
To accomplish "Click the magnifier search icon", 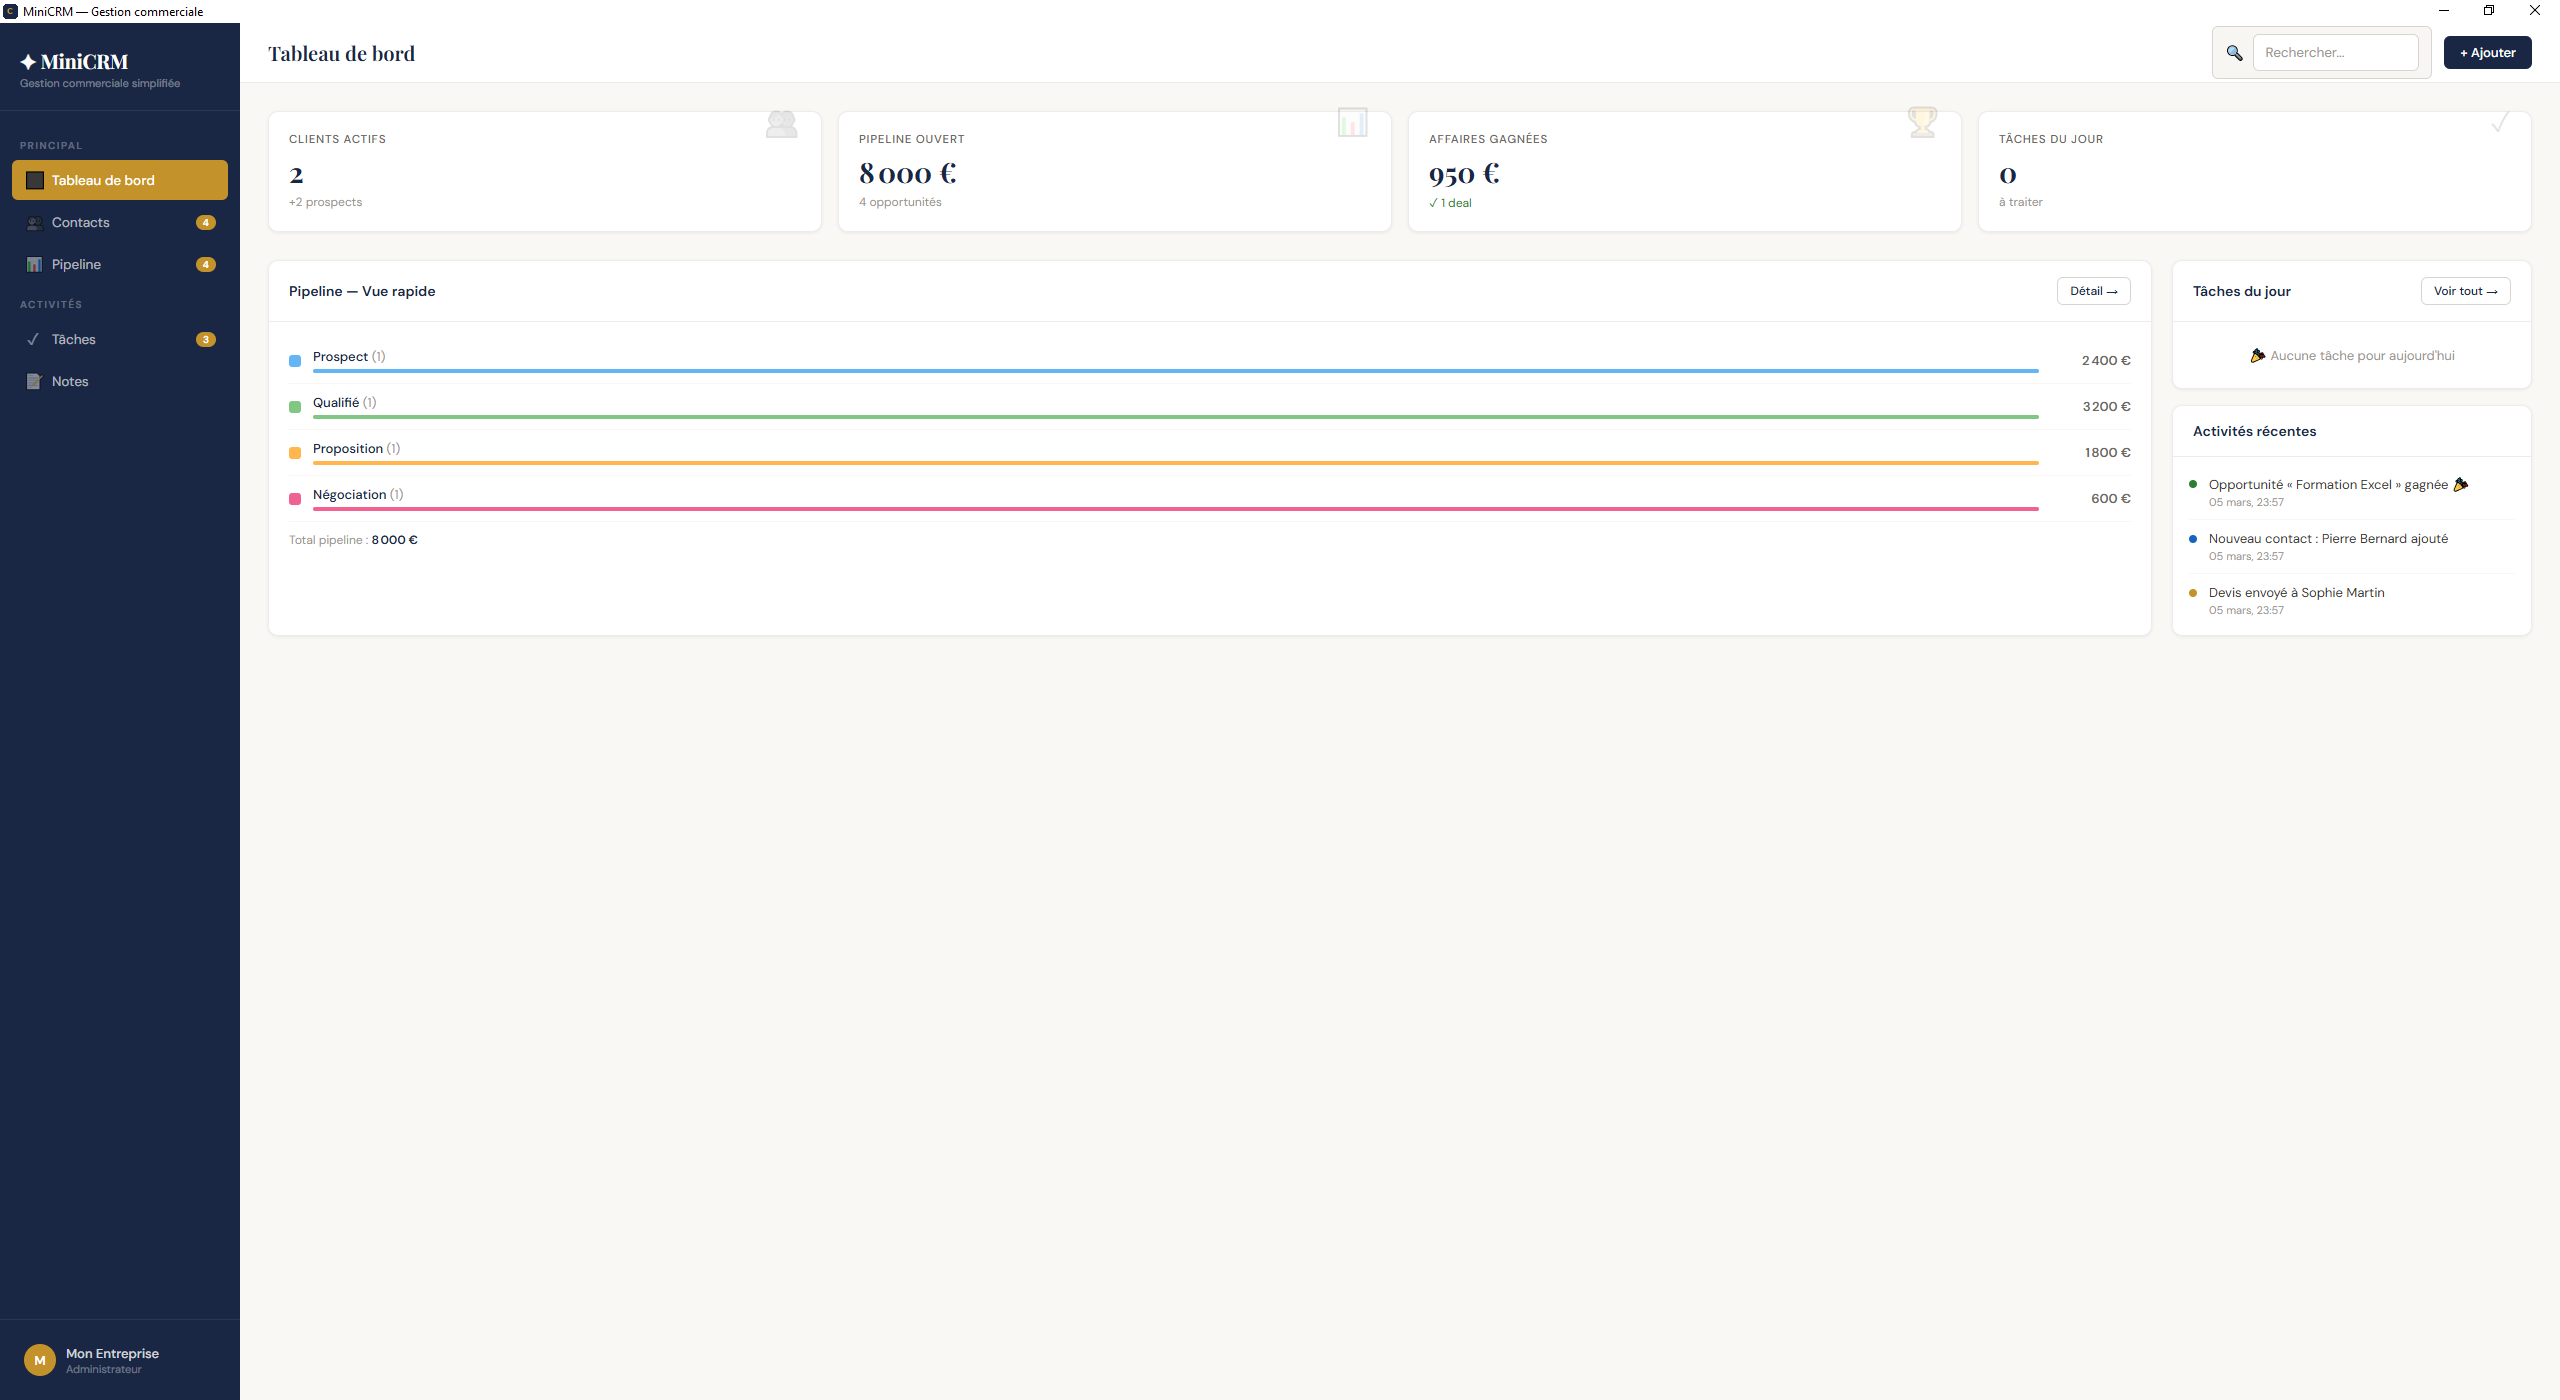I will [2234, 53].
